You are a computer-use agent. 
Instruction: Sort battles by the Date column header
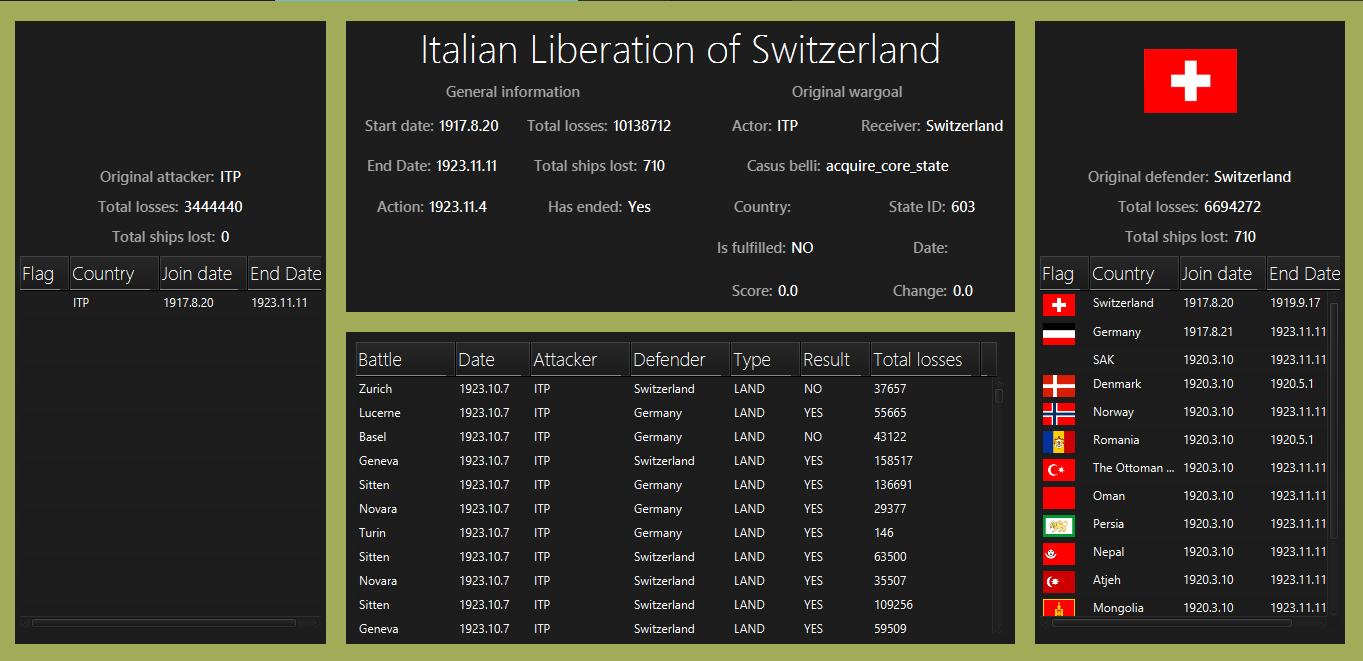tap(493, 359)
